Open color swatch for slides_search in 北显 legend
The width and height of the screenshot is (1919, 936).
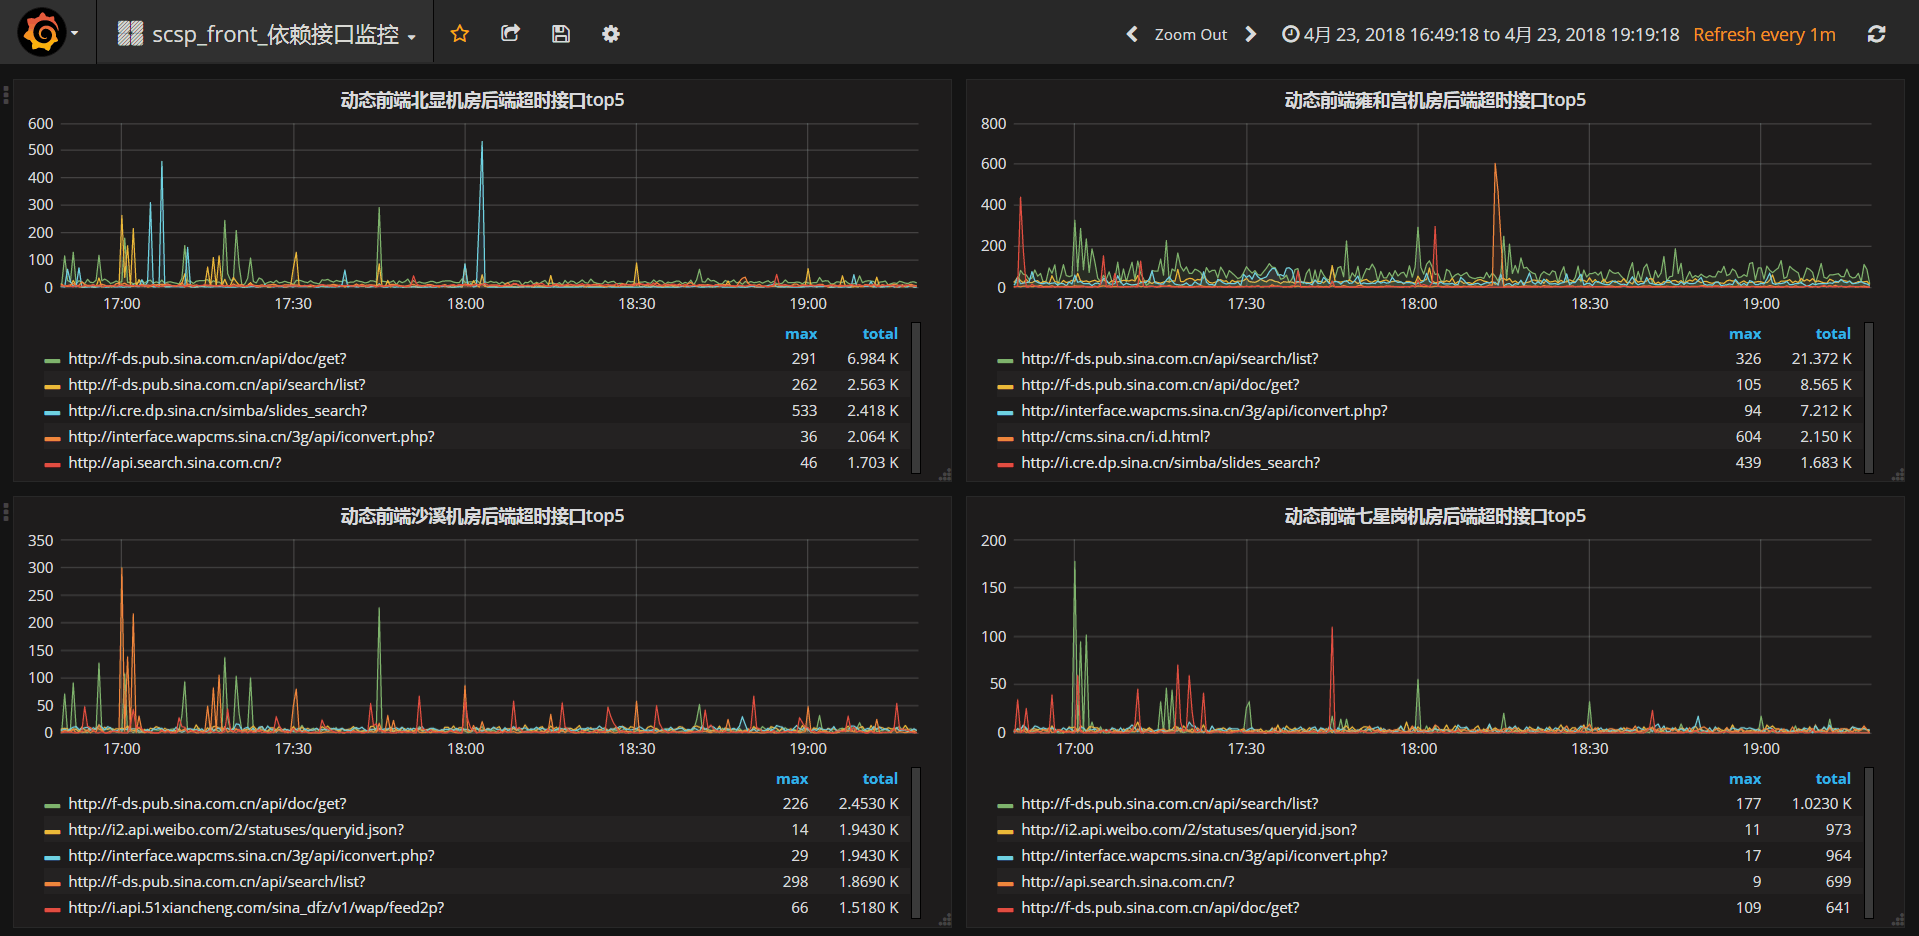pos(52,412)
